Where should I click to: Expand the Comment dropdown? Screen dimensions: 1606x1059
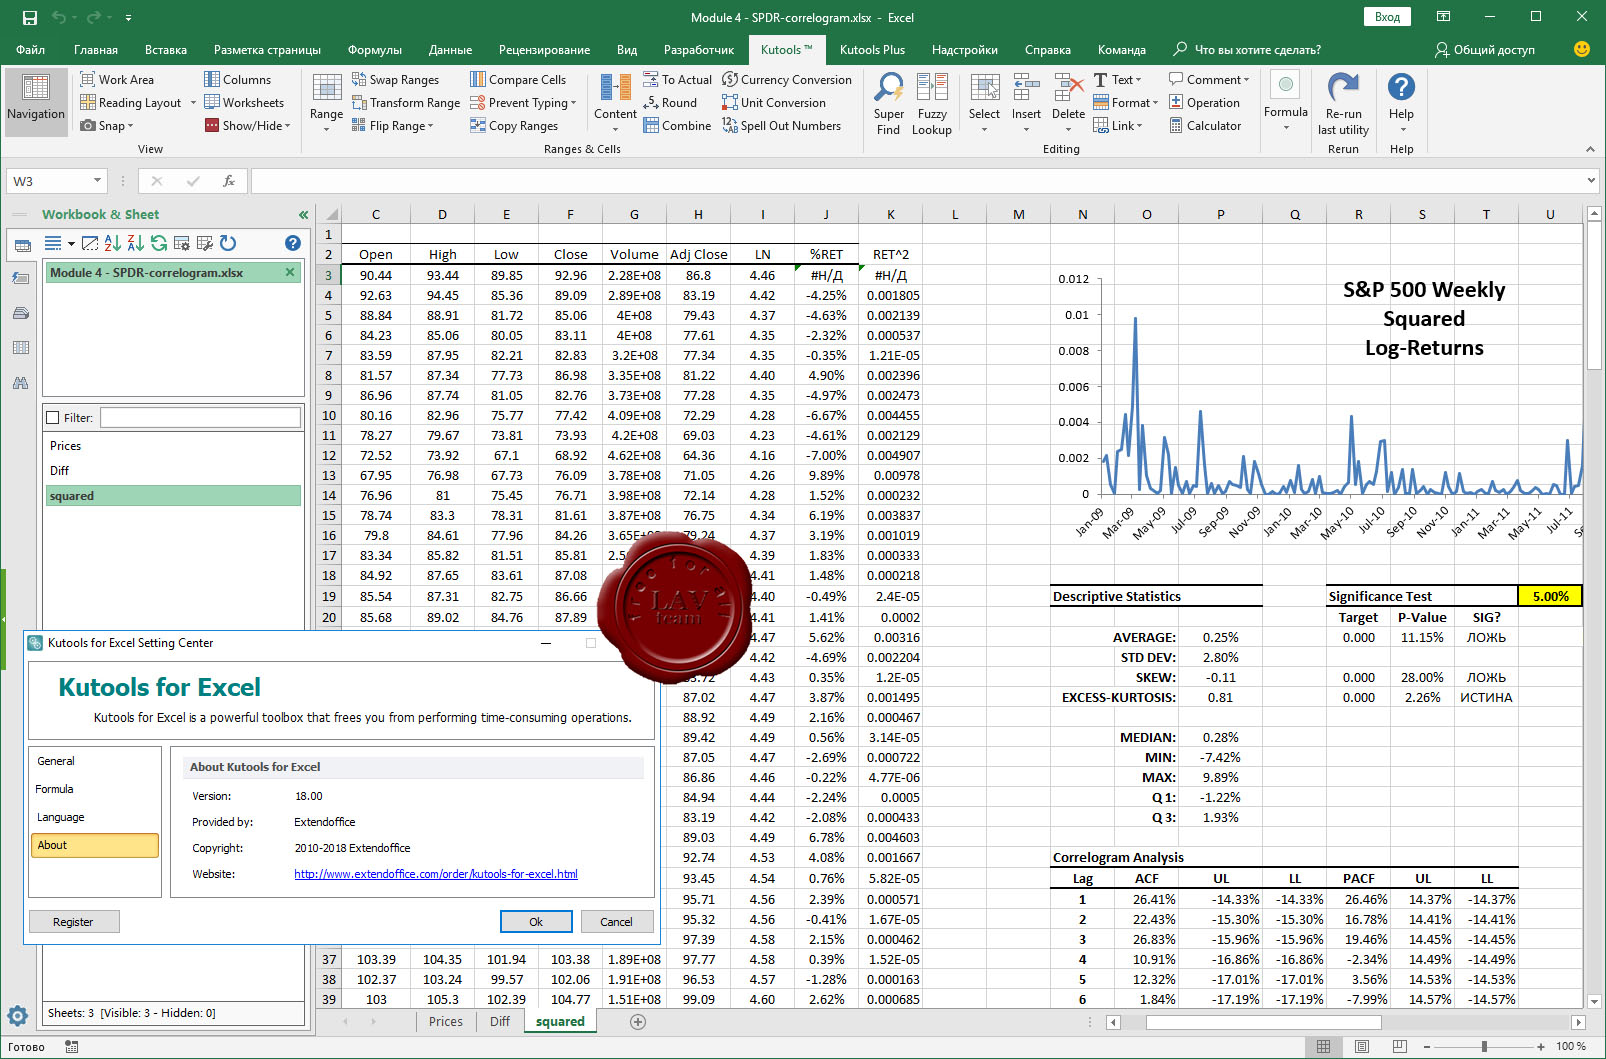(1209, 80)
